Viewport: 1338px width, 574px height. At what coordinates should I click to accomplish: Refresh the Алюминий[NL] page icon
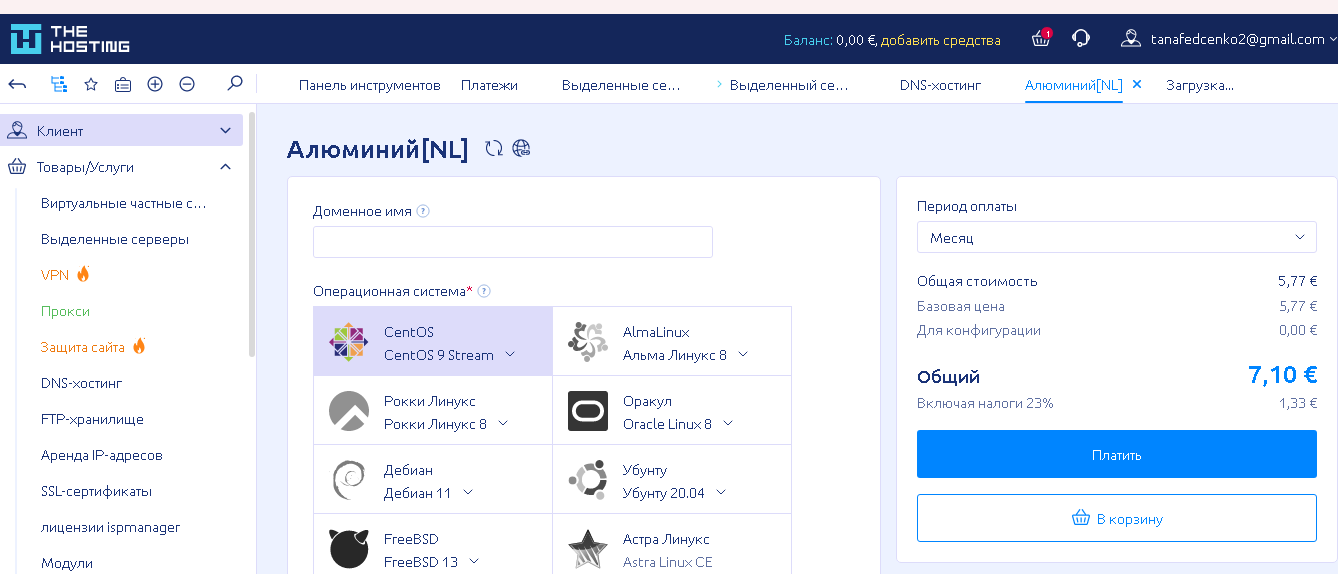click(494, 149)
